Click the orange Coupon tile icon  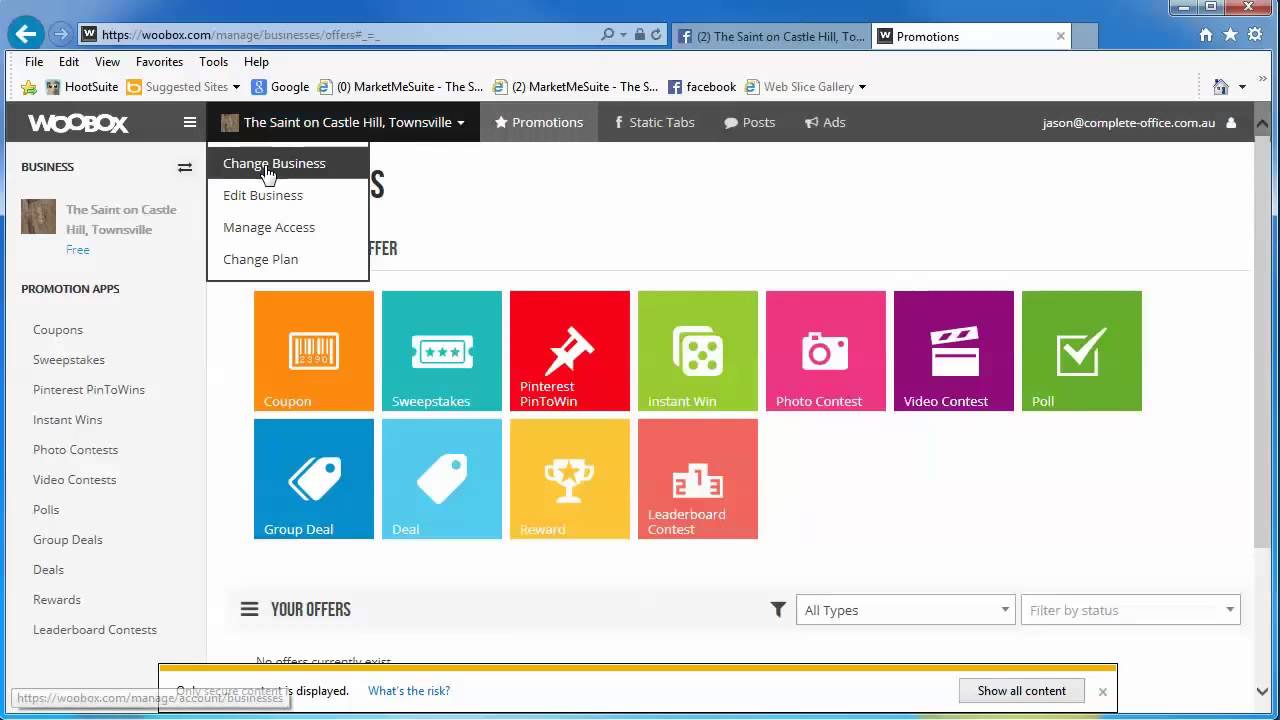[313, 350]
